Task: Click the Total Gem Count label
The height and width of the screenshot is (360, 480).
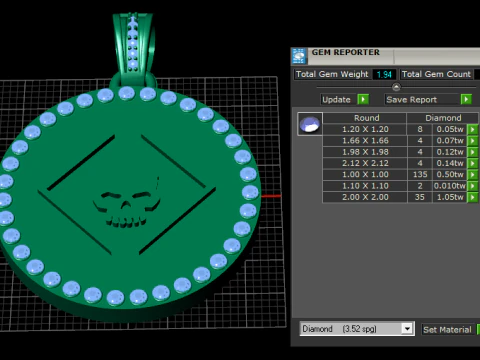Action: (x=436, y=74)
